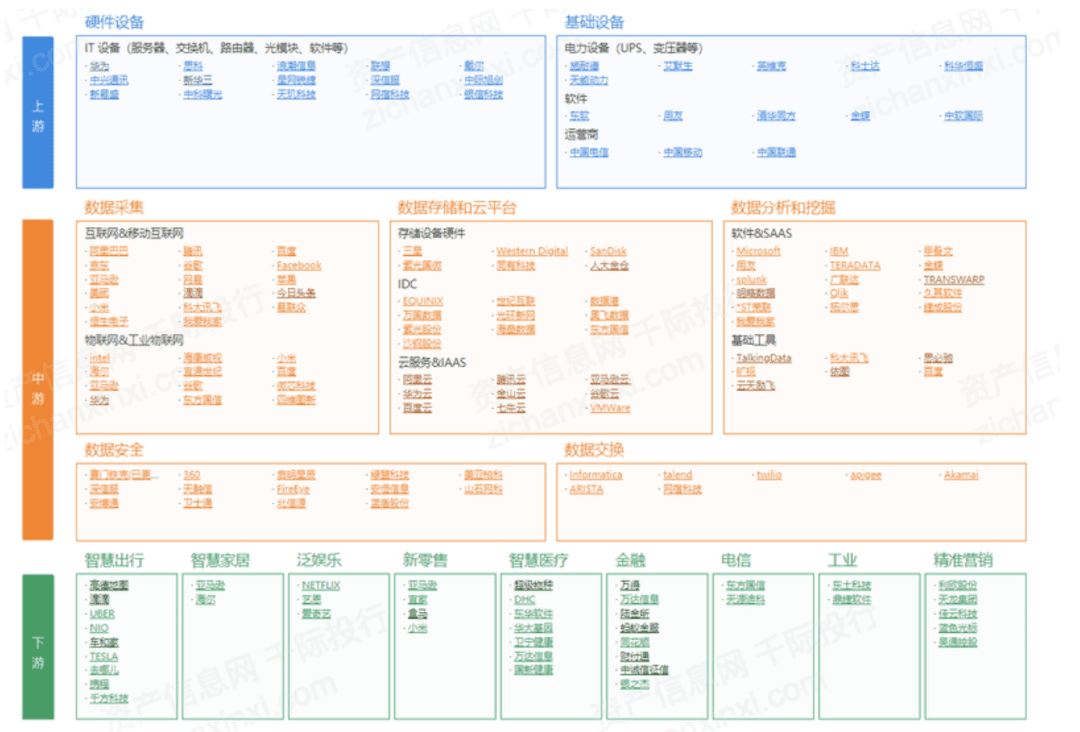Select the VMWare cloud services link
1080x732 pixels.
pyautogui.click(x=610, y=408)
